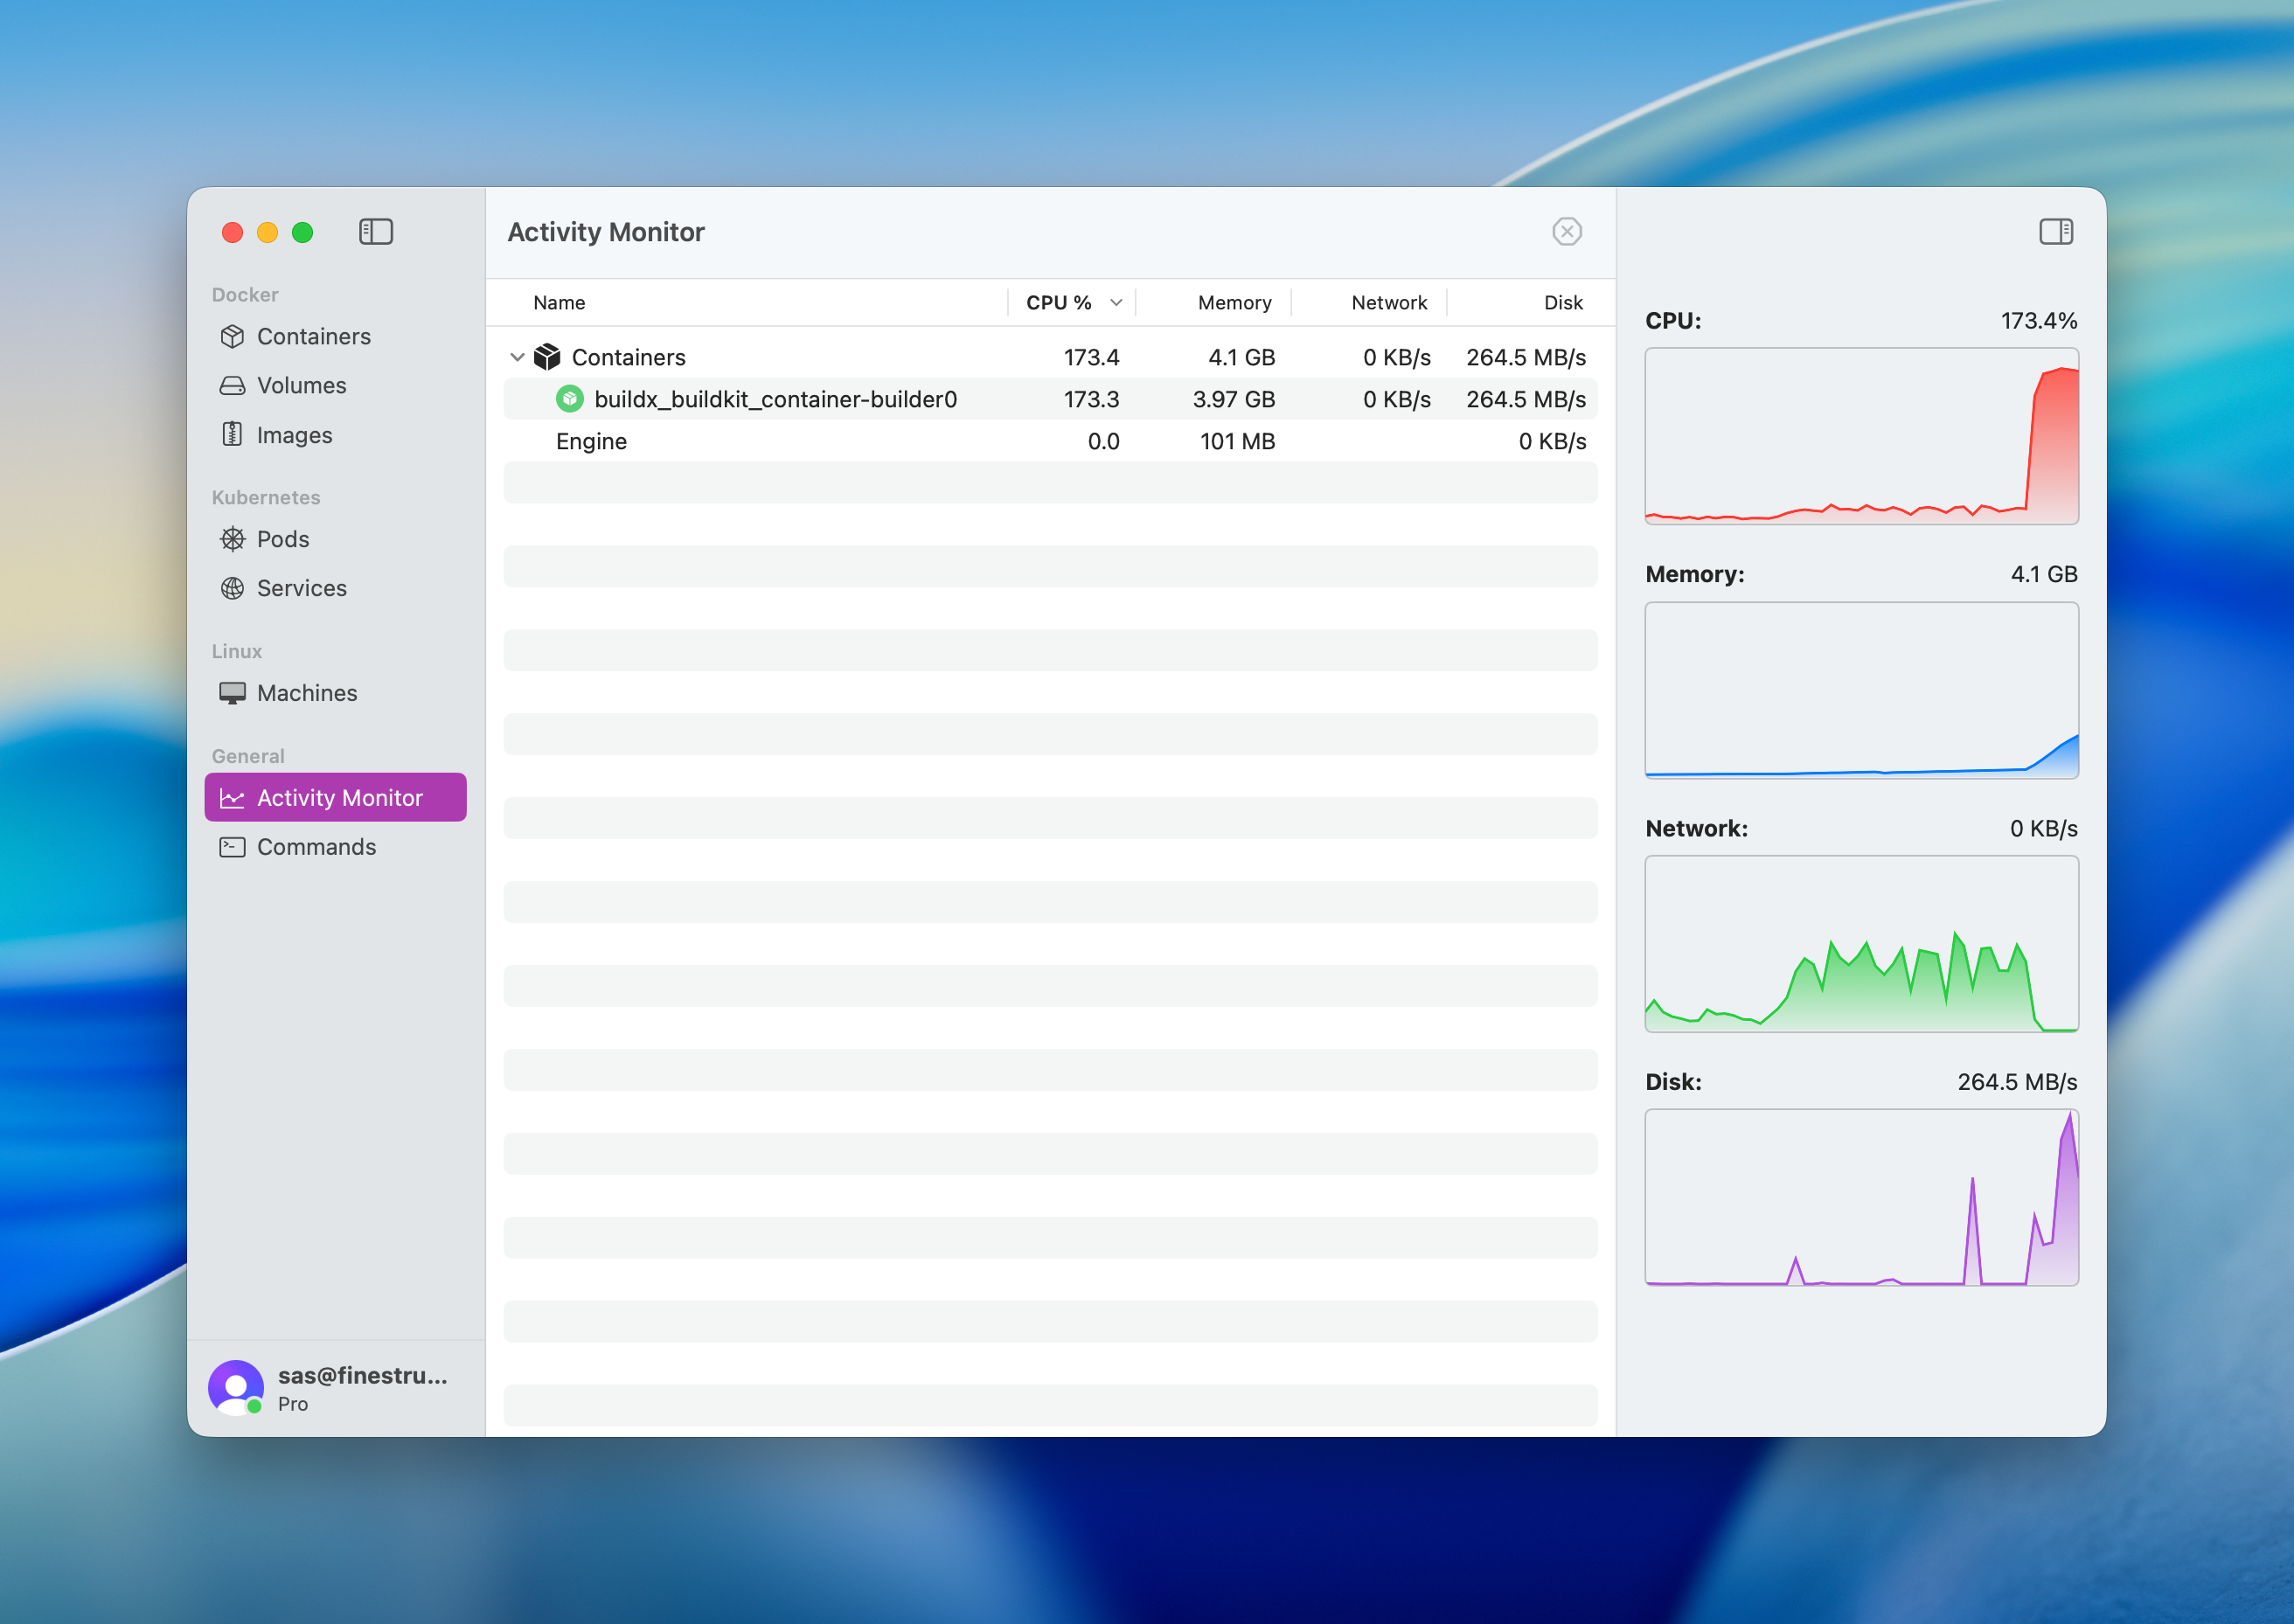
Task: Click the blue Memory usage graph
Action: 1861,690
